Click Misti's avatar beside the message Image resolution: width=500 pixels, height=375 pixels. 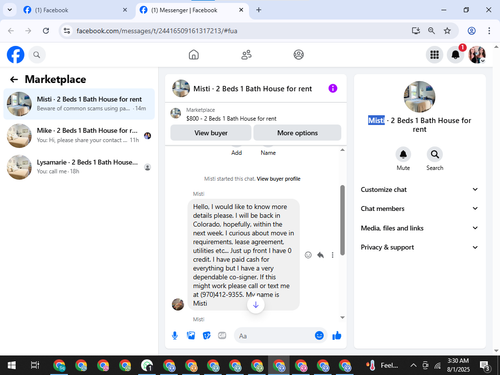click(178, 304)
